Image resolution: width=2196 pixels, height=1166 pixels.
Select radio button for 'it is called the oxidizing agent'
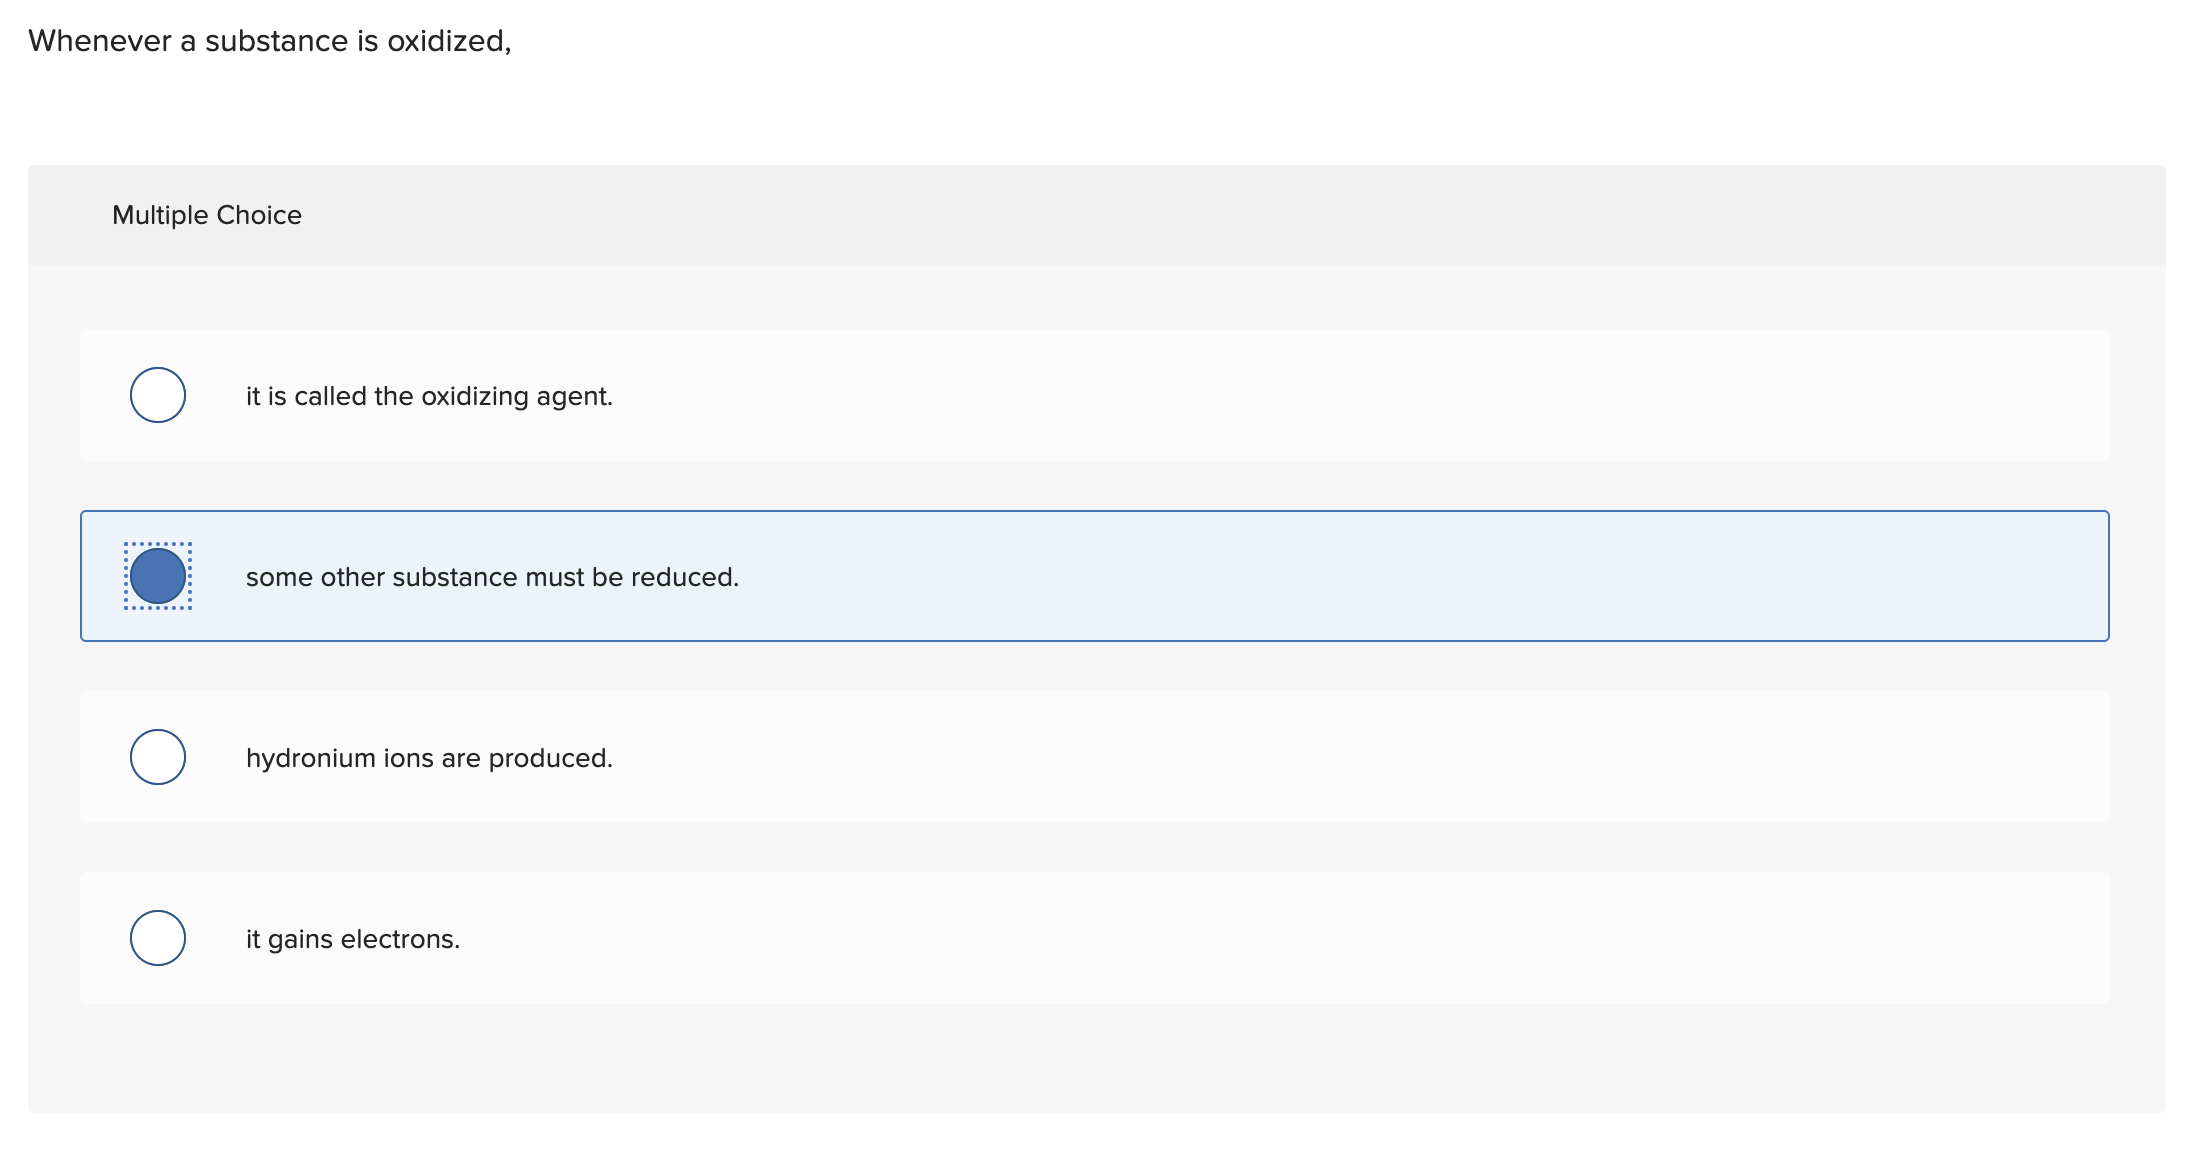click(x=158, y=395)
